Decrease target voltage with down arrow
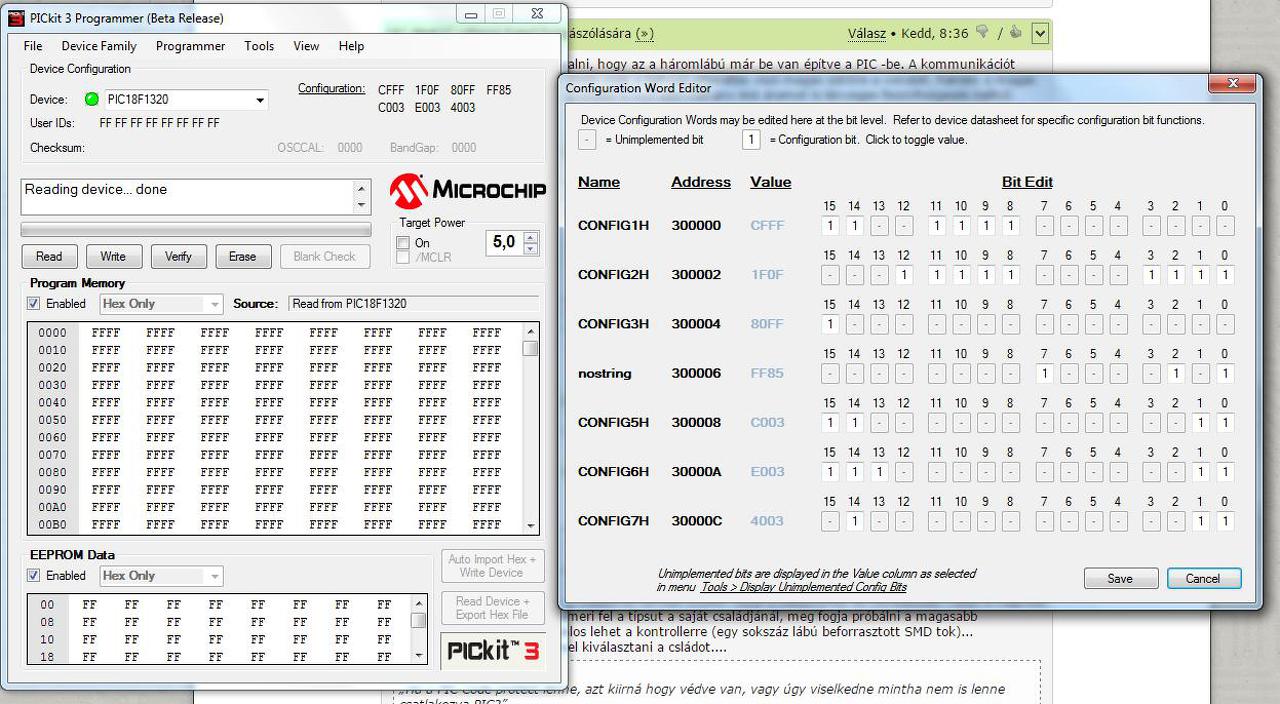The width and height of the screenshot is (1280, 704). [531, 248]
